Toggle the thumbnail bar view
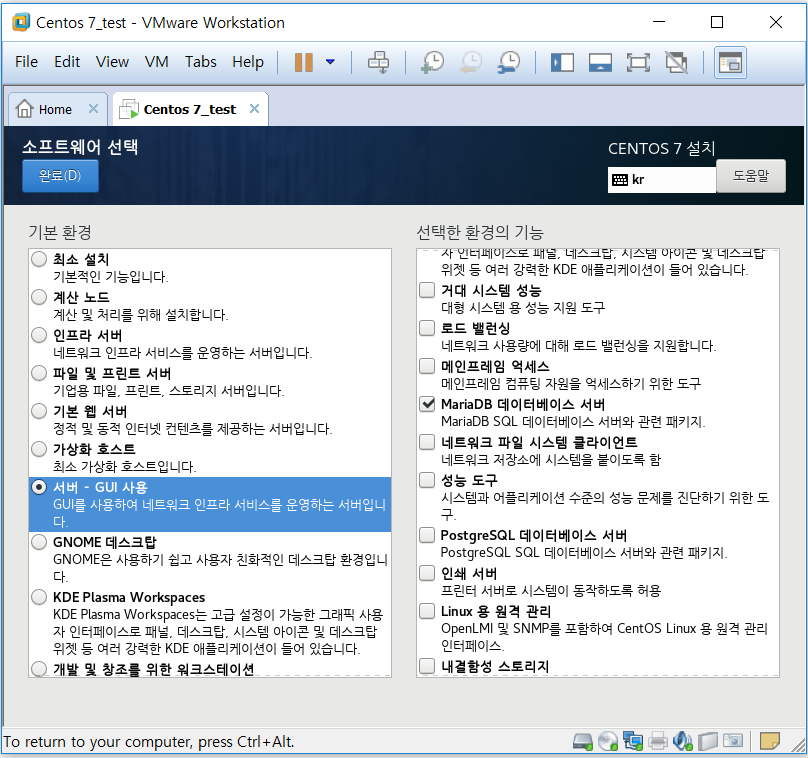The image size is (808, 758). click(x=600, y=63)
